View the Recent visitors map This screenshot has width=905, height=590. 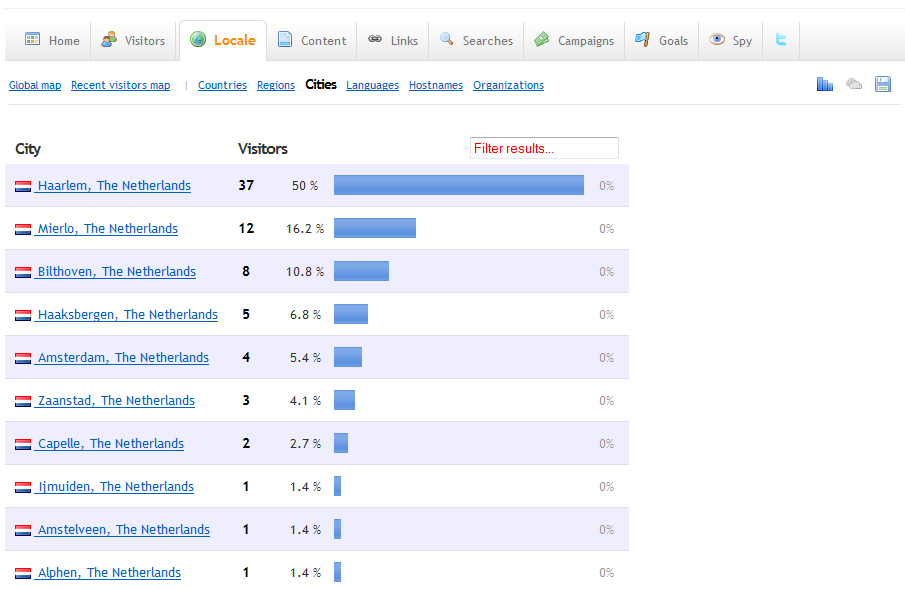point(120,86)
